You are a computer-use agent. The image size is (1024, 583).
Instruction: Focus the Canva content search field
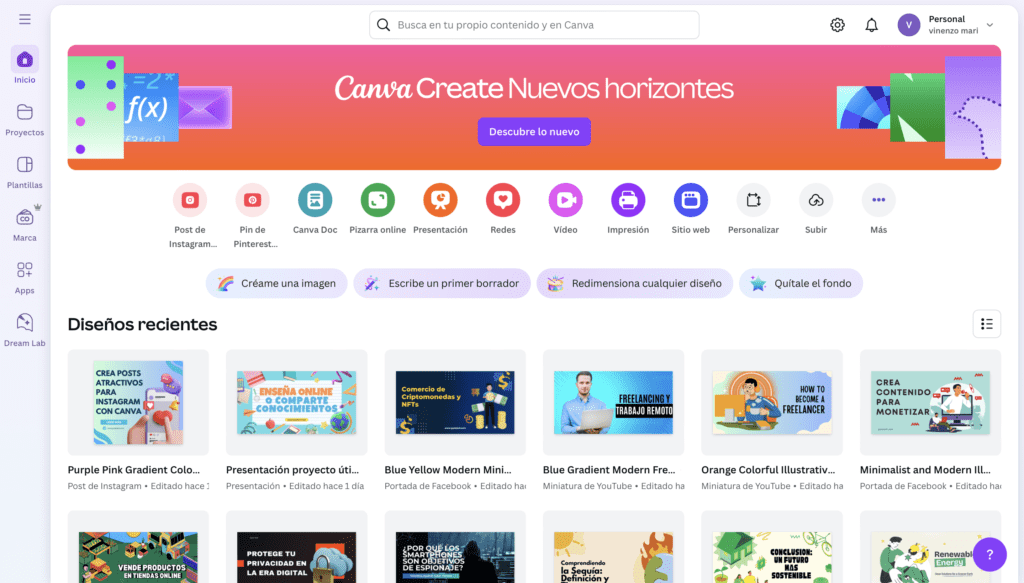click(534, 25)
